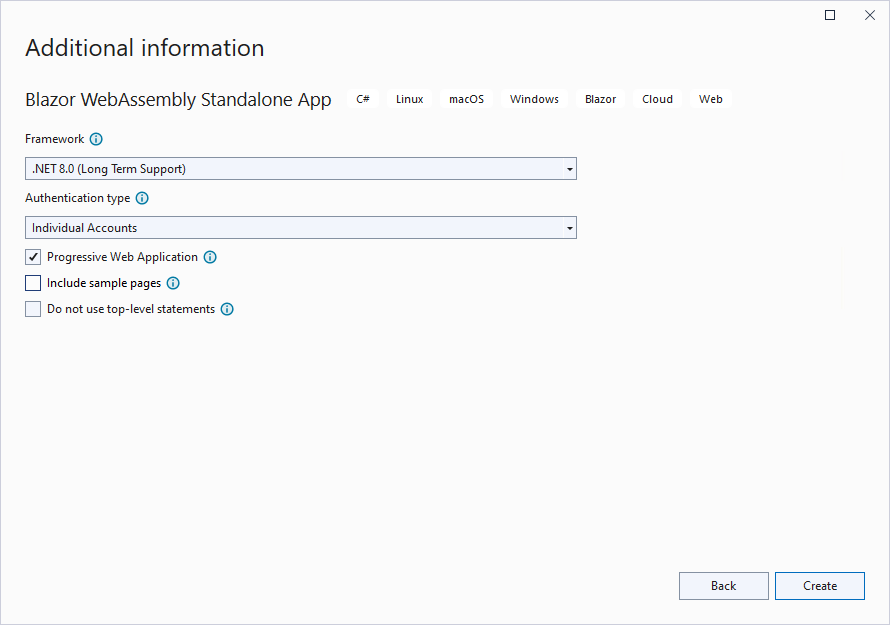Click the Framework info icon
Image resolution: width=890 pixels, height=625 pixels.
click(96, 139)
